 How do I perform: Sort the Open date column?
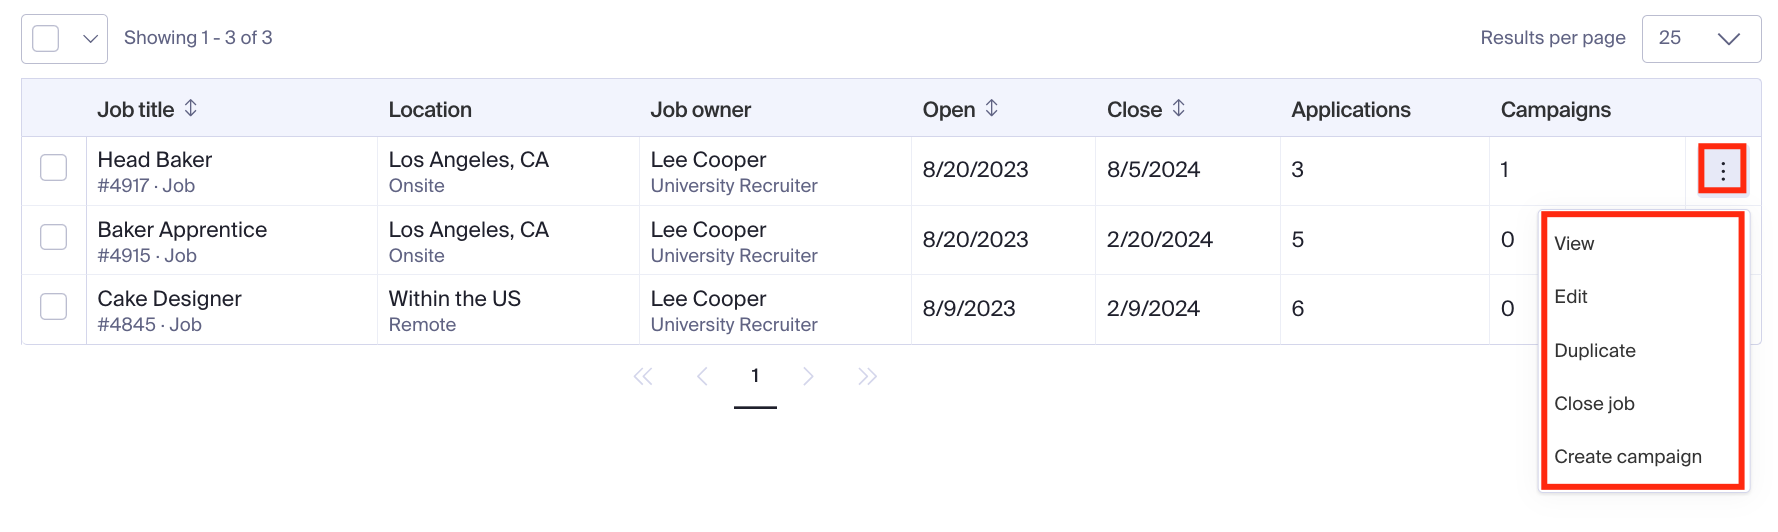(992, 108)
